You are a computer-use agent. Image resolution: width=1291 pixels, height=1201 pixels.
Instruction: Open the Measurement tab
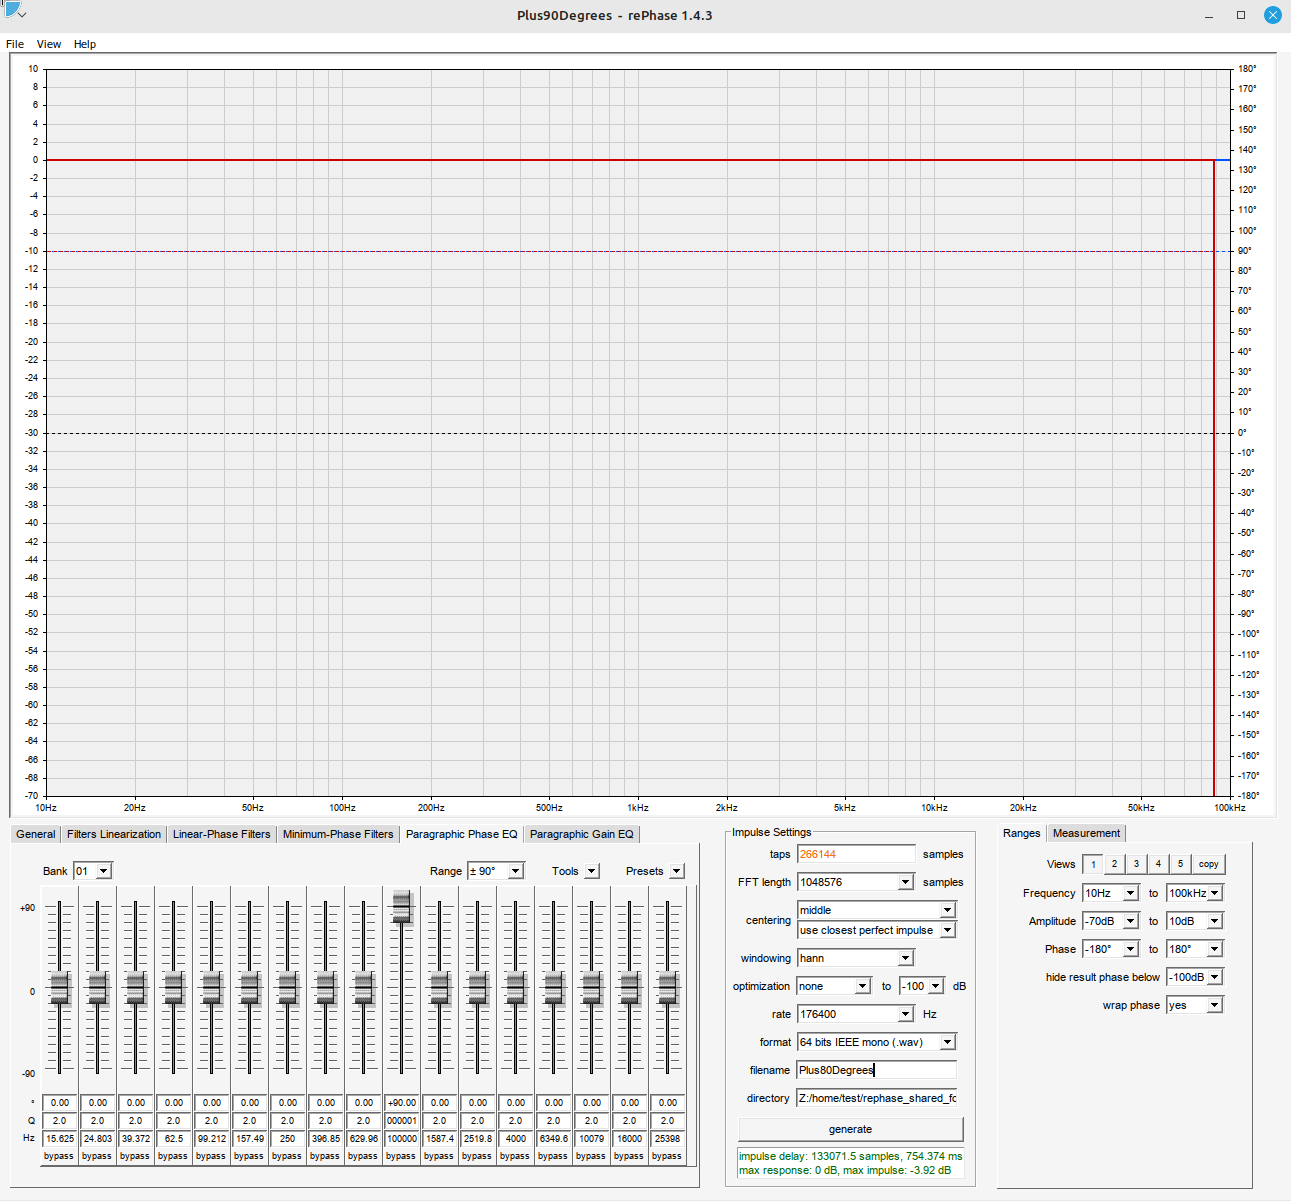[1087, 833]
